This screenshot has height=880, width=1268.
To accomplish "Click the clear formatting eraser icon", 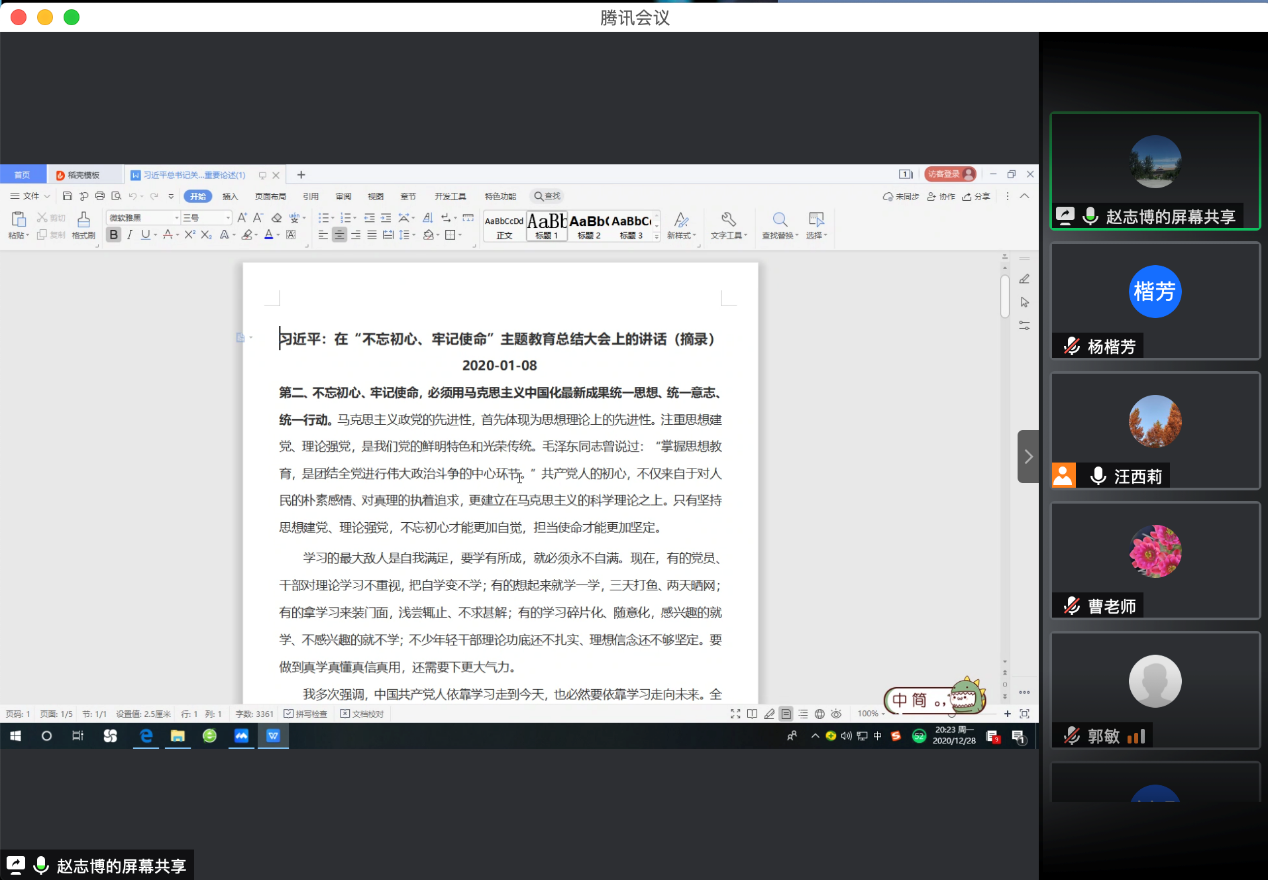I will [276, 217].
